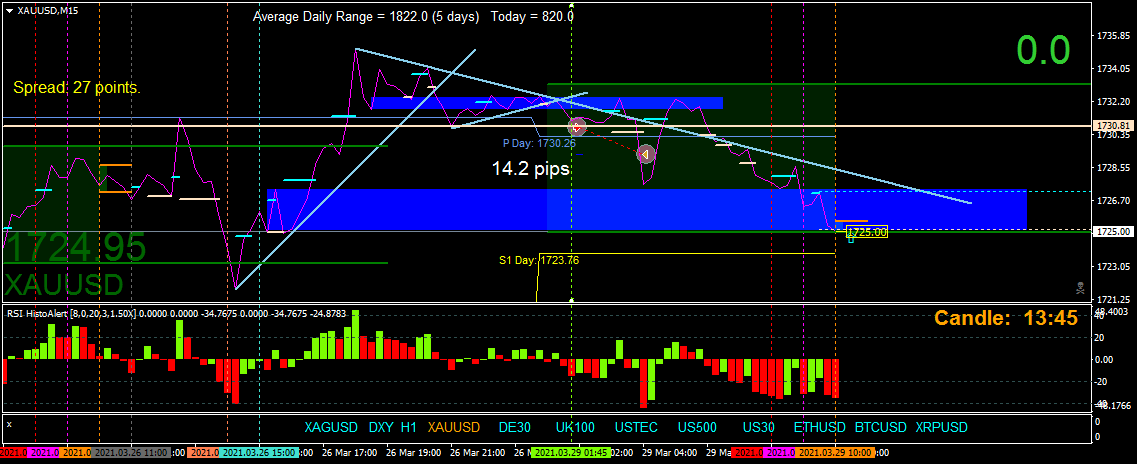Switch chart to XAGUSD symbol
This screenshot has width=1137, height=464.
click(x=331, y=427)
